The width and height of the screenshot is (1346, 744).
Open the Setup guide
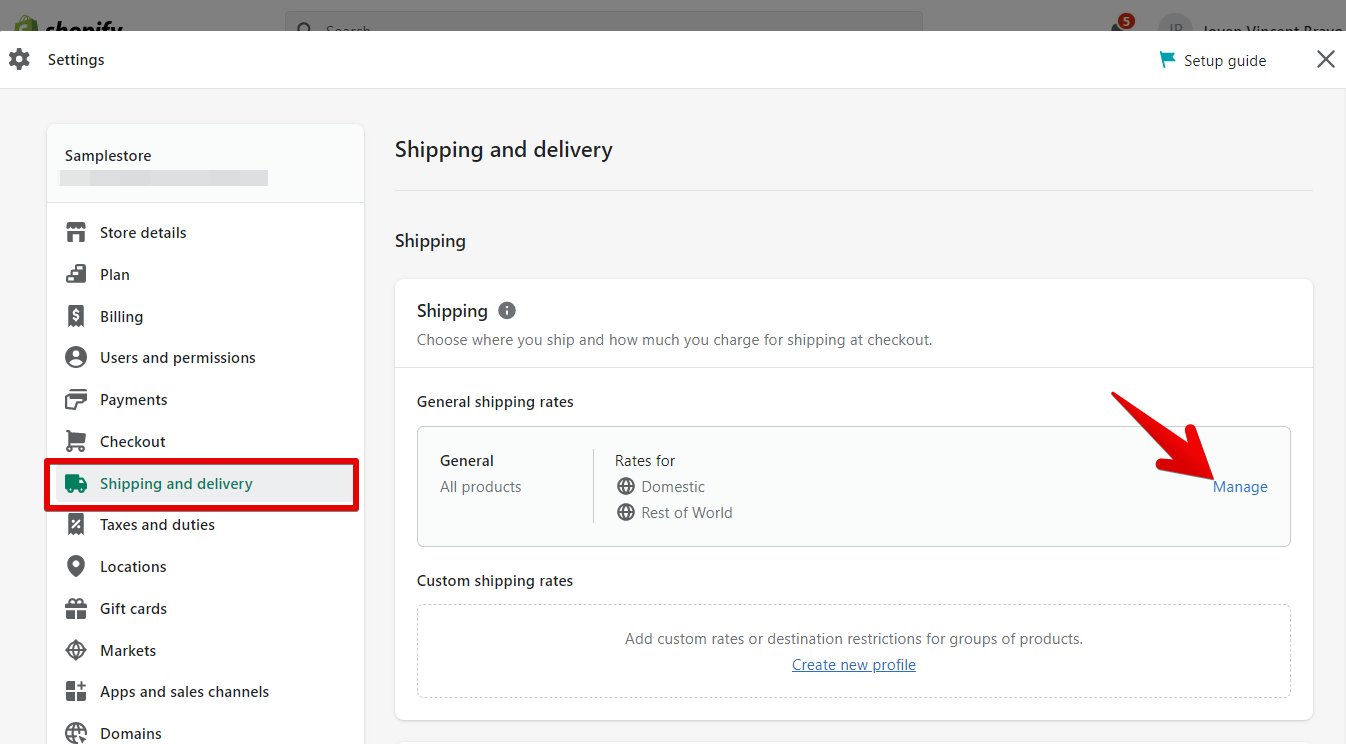pos(1213,61)
